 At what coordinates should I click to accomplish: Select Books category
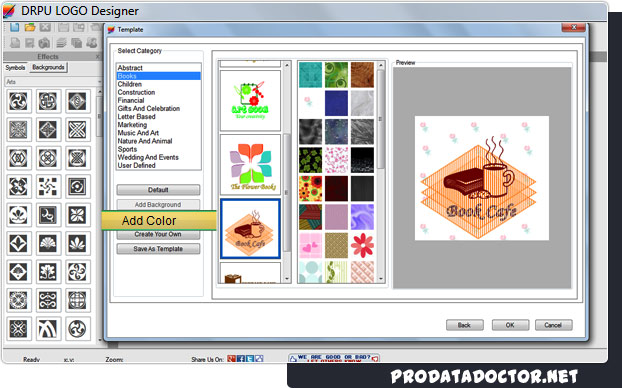(158, 76)
